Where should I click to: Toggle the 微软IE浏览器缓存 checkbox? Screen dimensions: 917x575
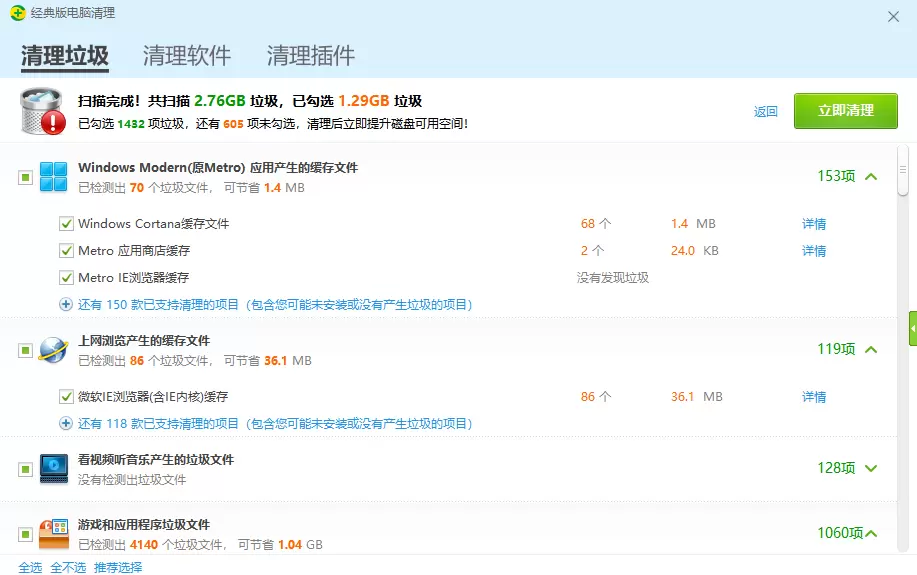(x=67, y=397)
